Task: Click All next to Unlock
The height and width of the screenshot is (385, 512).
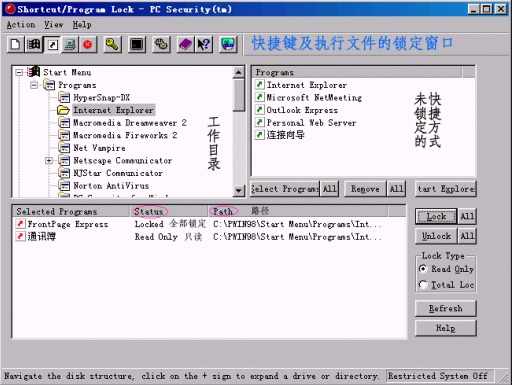Action: coord(467,236)
